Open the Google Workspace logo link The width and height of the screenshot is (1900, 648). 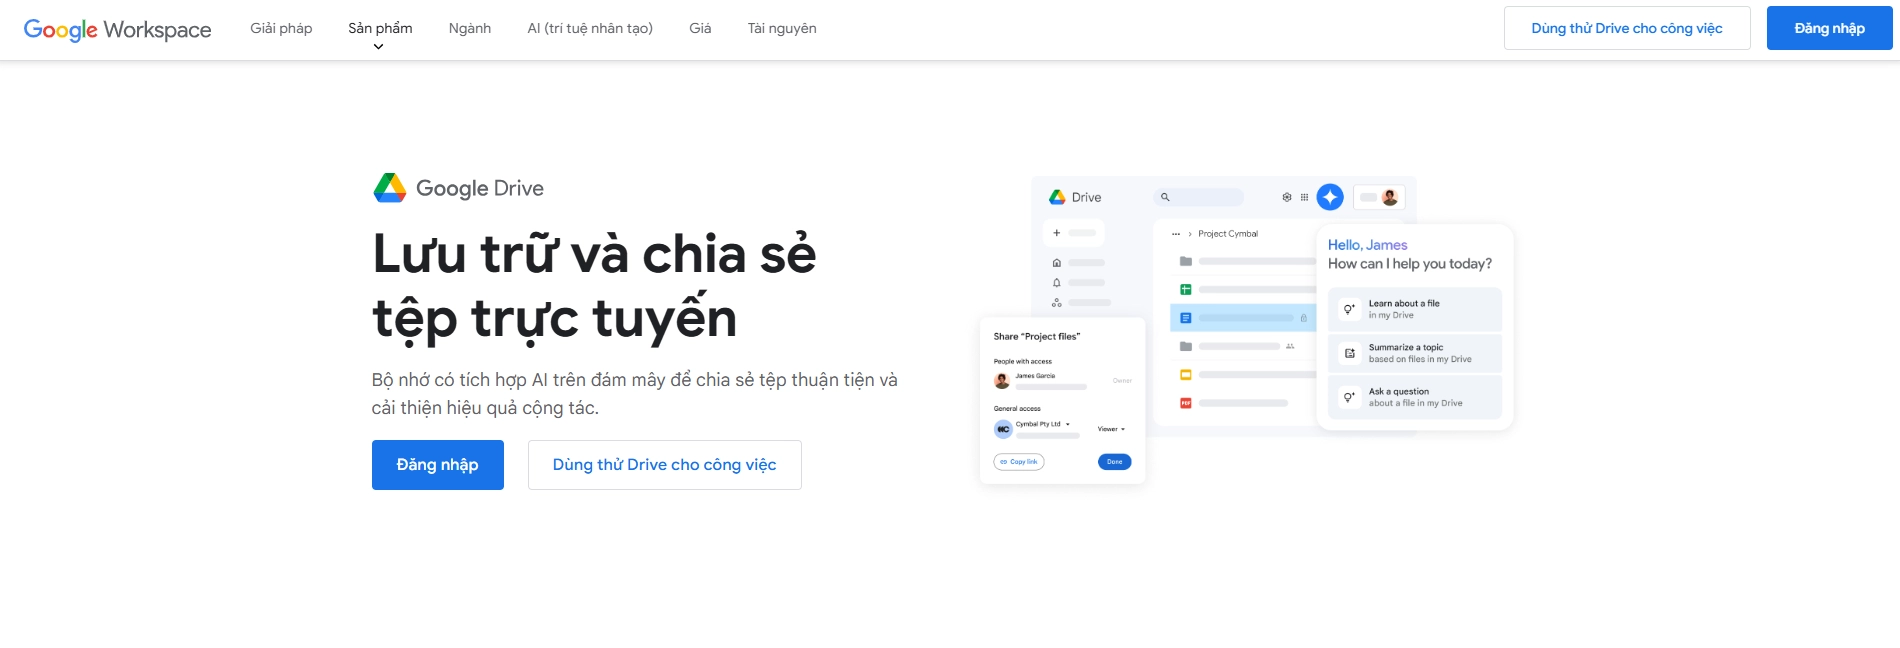click(117, 29)
